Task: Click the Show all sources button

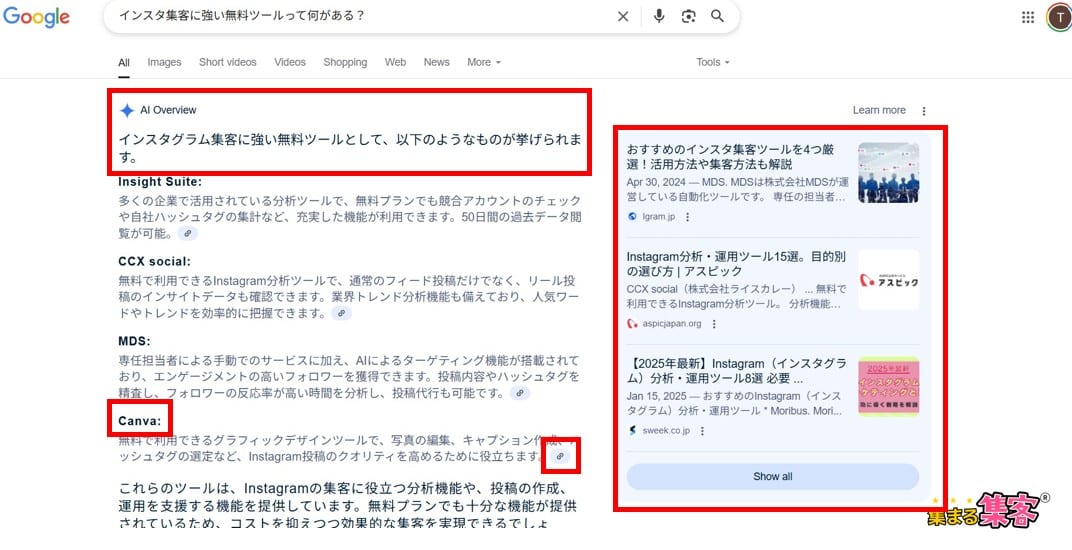Action: tap(773, 477)
